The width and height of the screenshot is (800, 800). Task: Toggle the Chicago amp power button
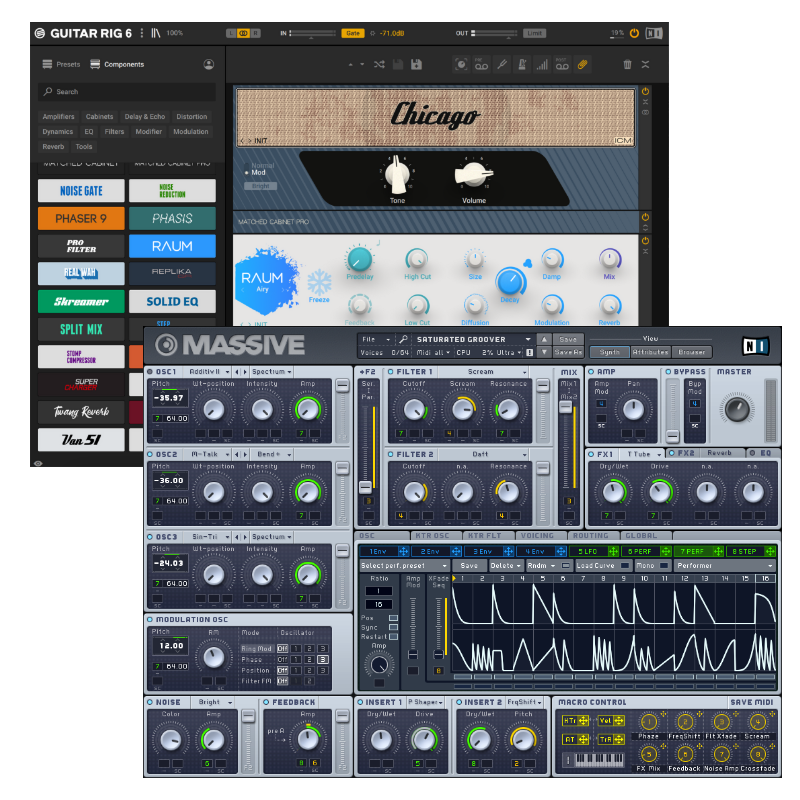coord(645,91)
